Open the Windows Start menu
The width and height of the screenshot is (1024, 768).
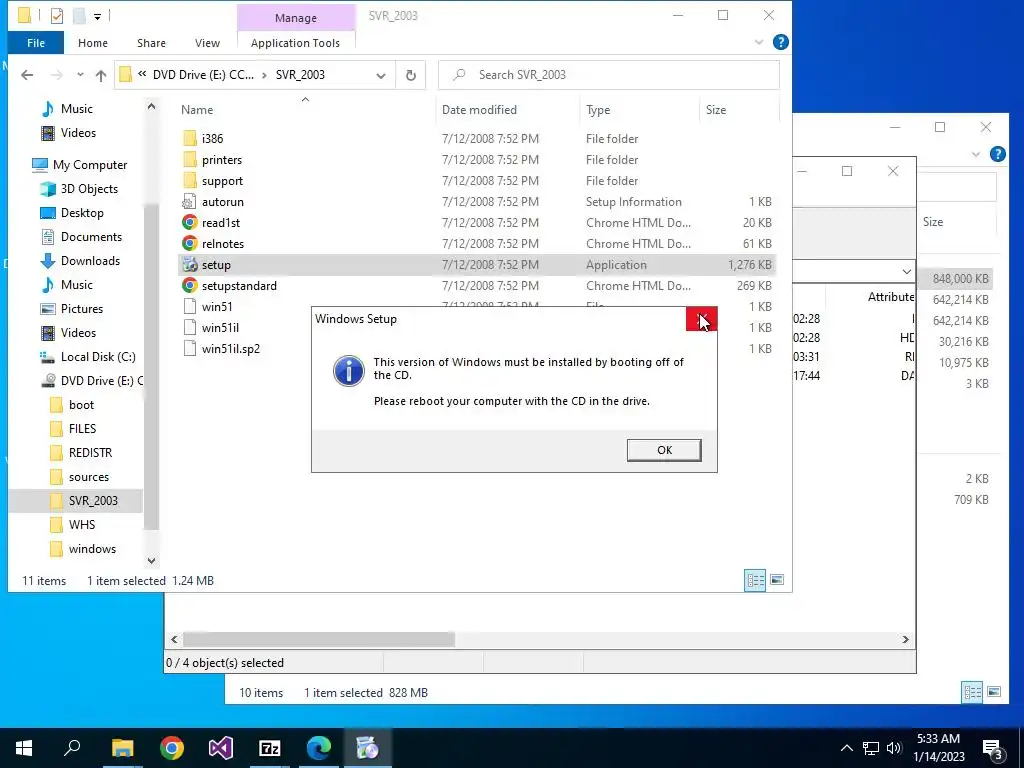tap(24, 748)
